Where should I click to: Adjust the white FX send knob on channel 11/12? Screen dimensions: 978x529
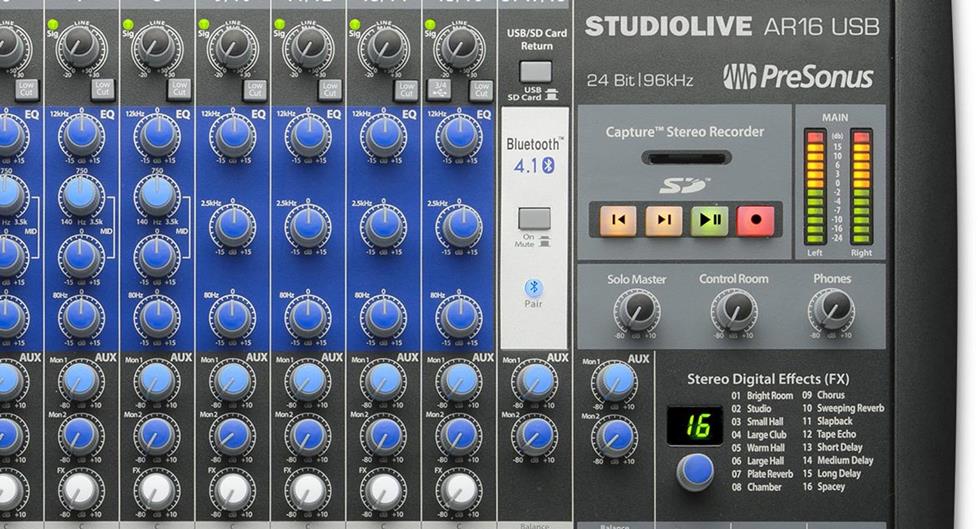click(x=308, y=490)
